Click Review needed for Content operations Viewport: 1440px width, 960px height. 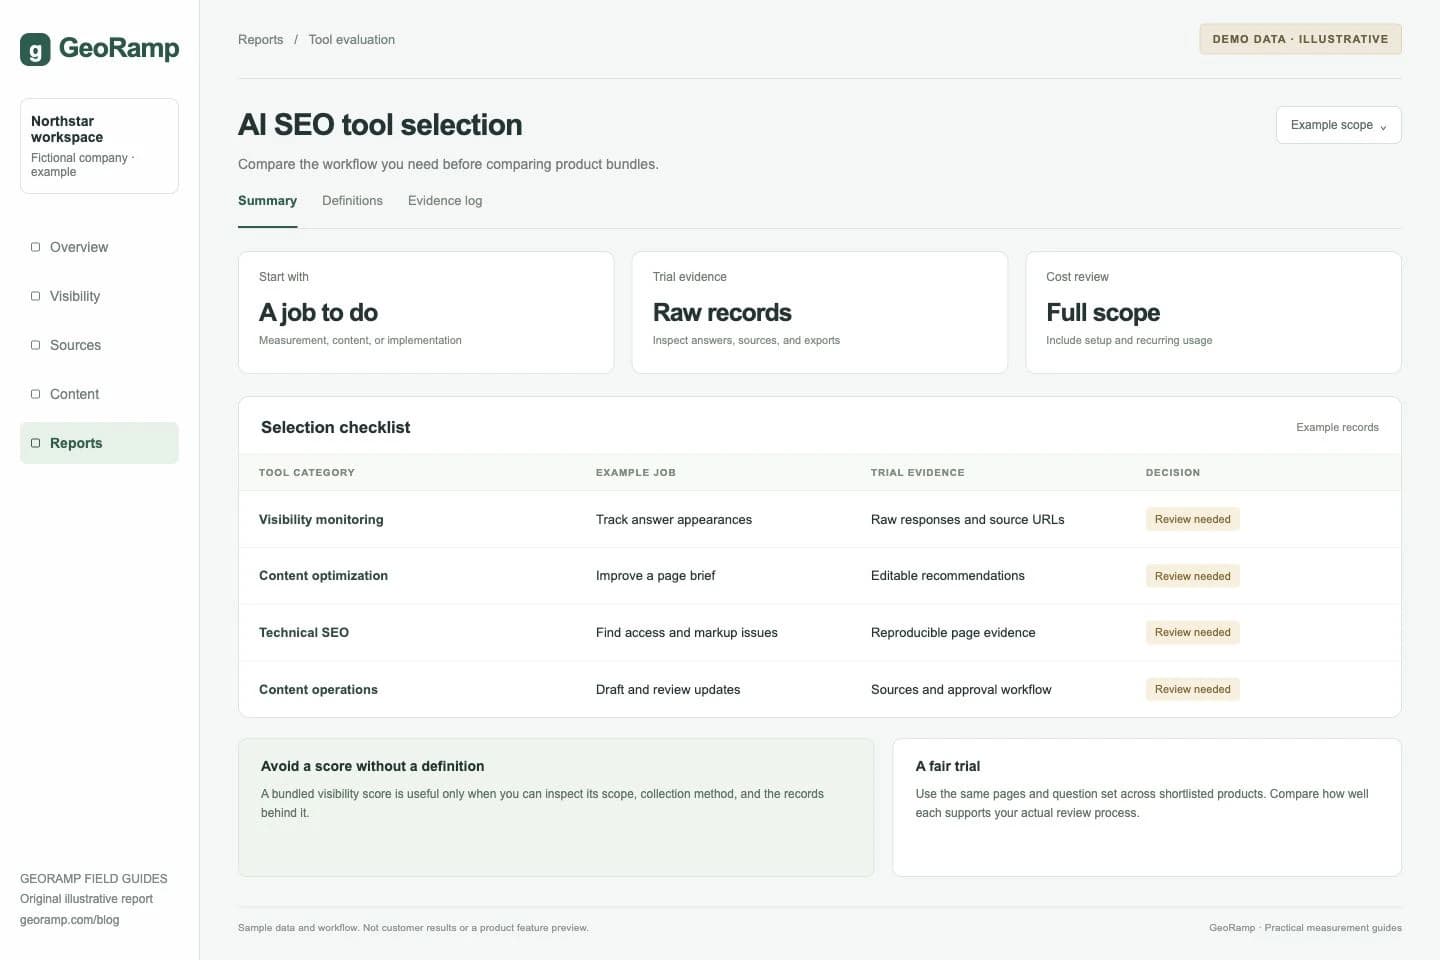click(x=1192, y=689)
